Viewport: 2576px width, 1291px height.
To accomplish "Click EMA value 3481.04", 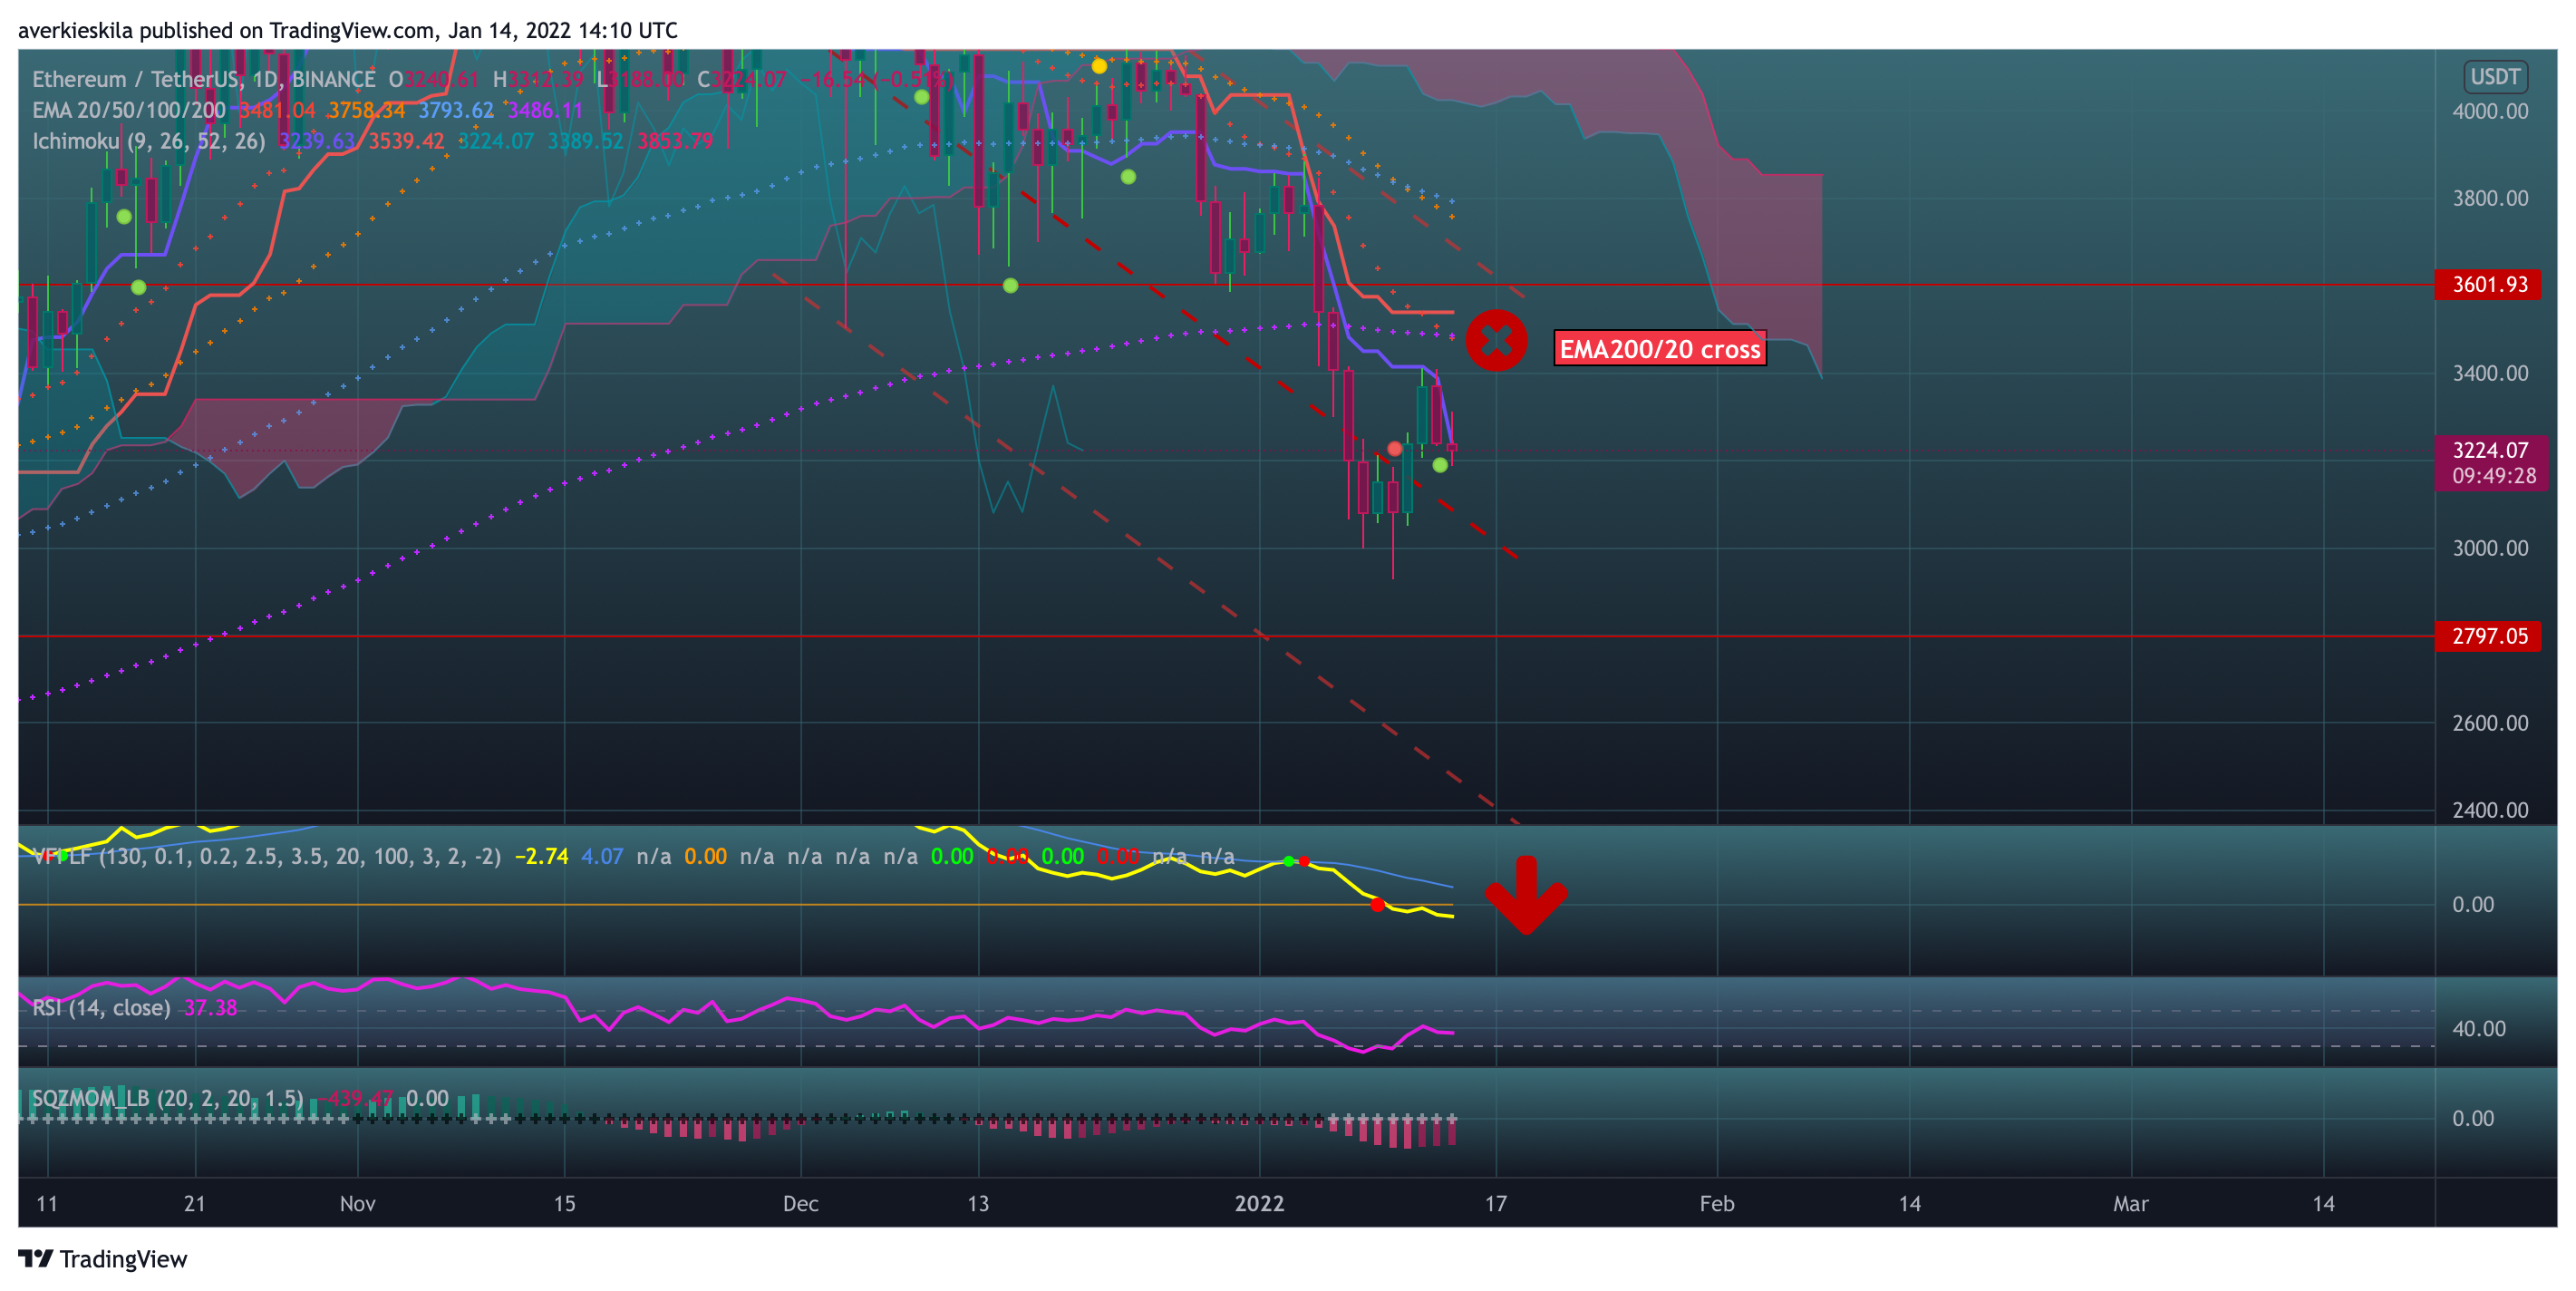I will (276, 110).
